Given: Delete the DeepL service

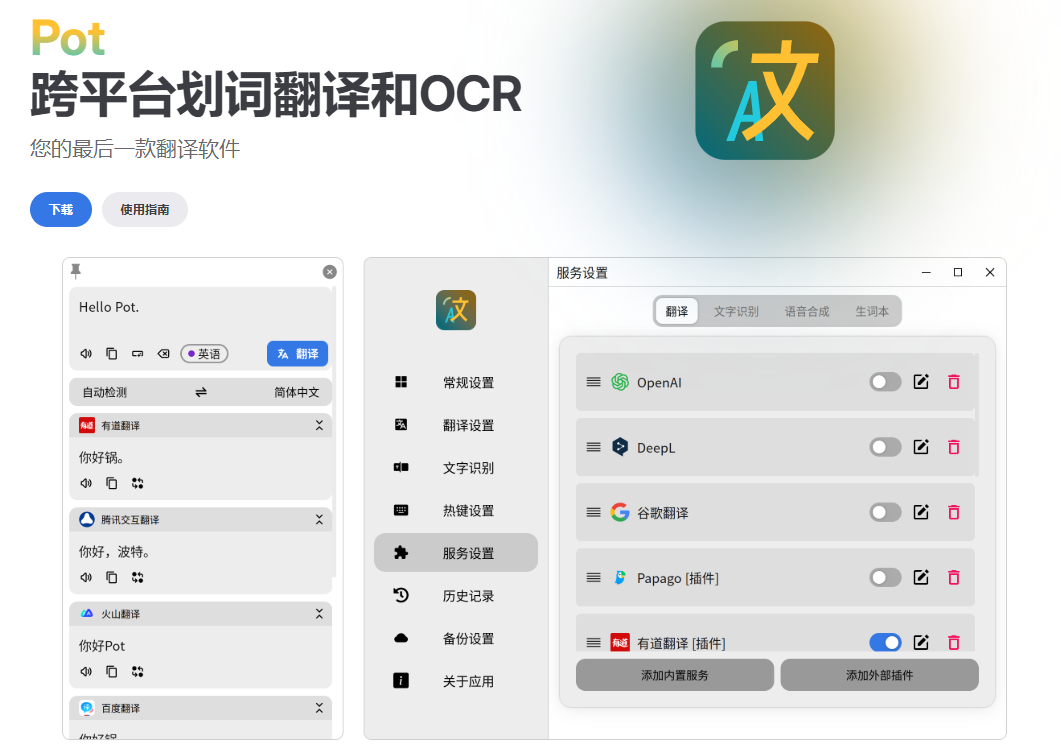Looking at the screenshot, I should click(954, 447).
